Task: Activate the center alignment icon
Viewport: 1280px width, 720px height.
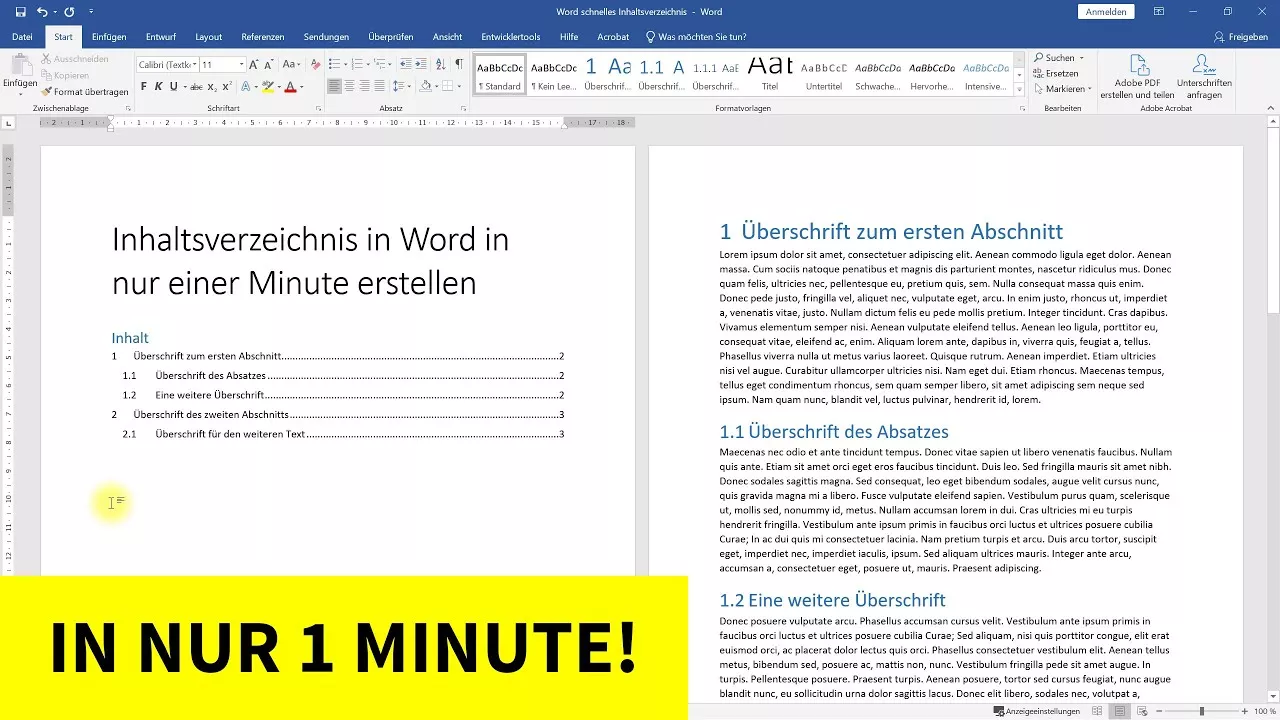Action: pos(350,85)
